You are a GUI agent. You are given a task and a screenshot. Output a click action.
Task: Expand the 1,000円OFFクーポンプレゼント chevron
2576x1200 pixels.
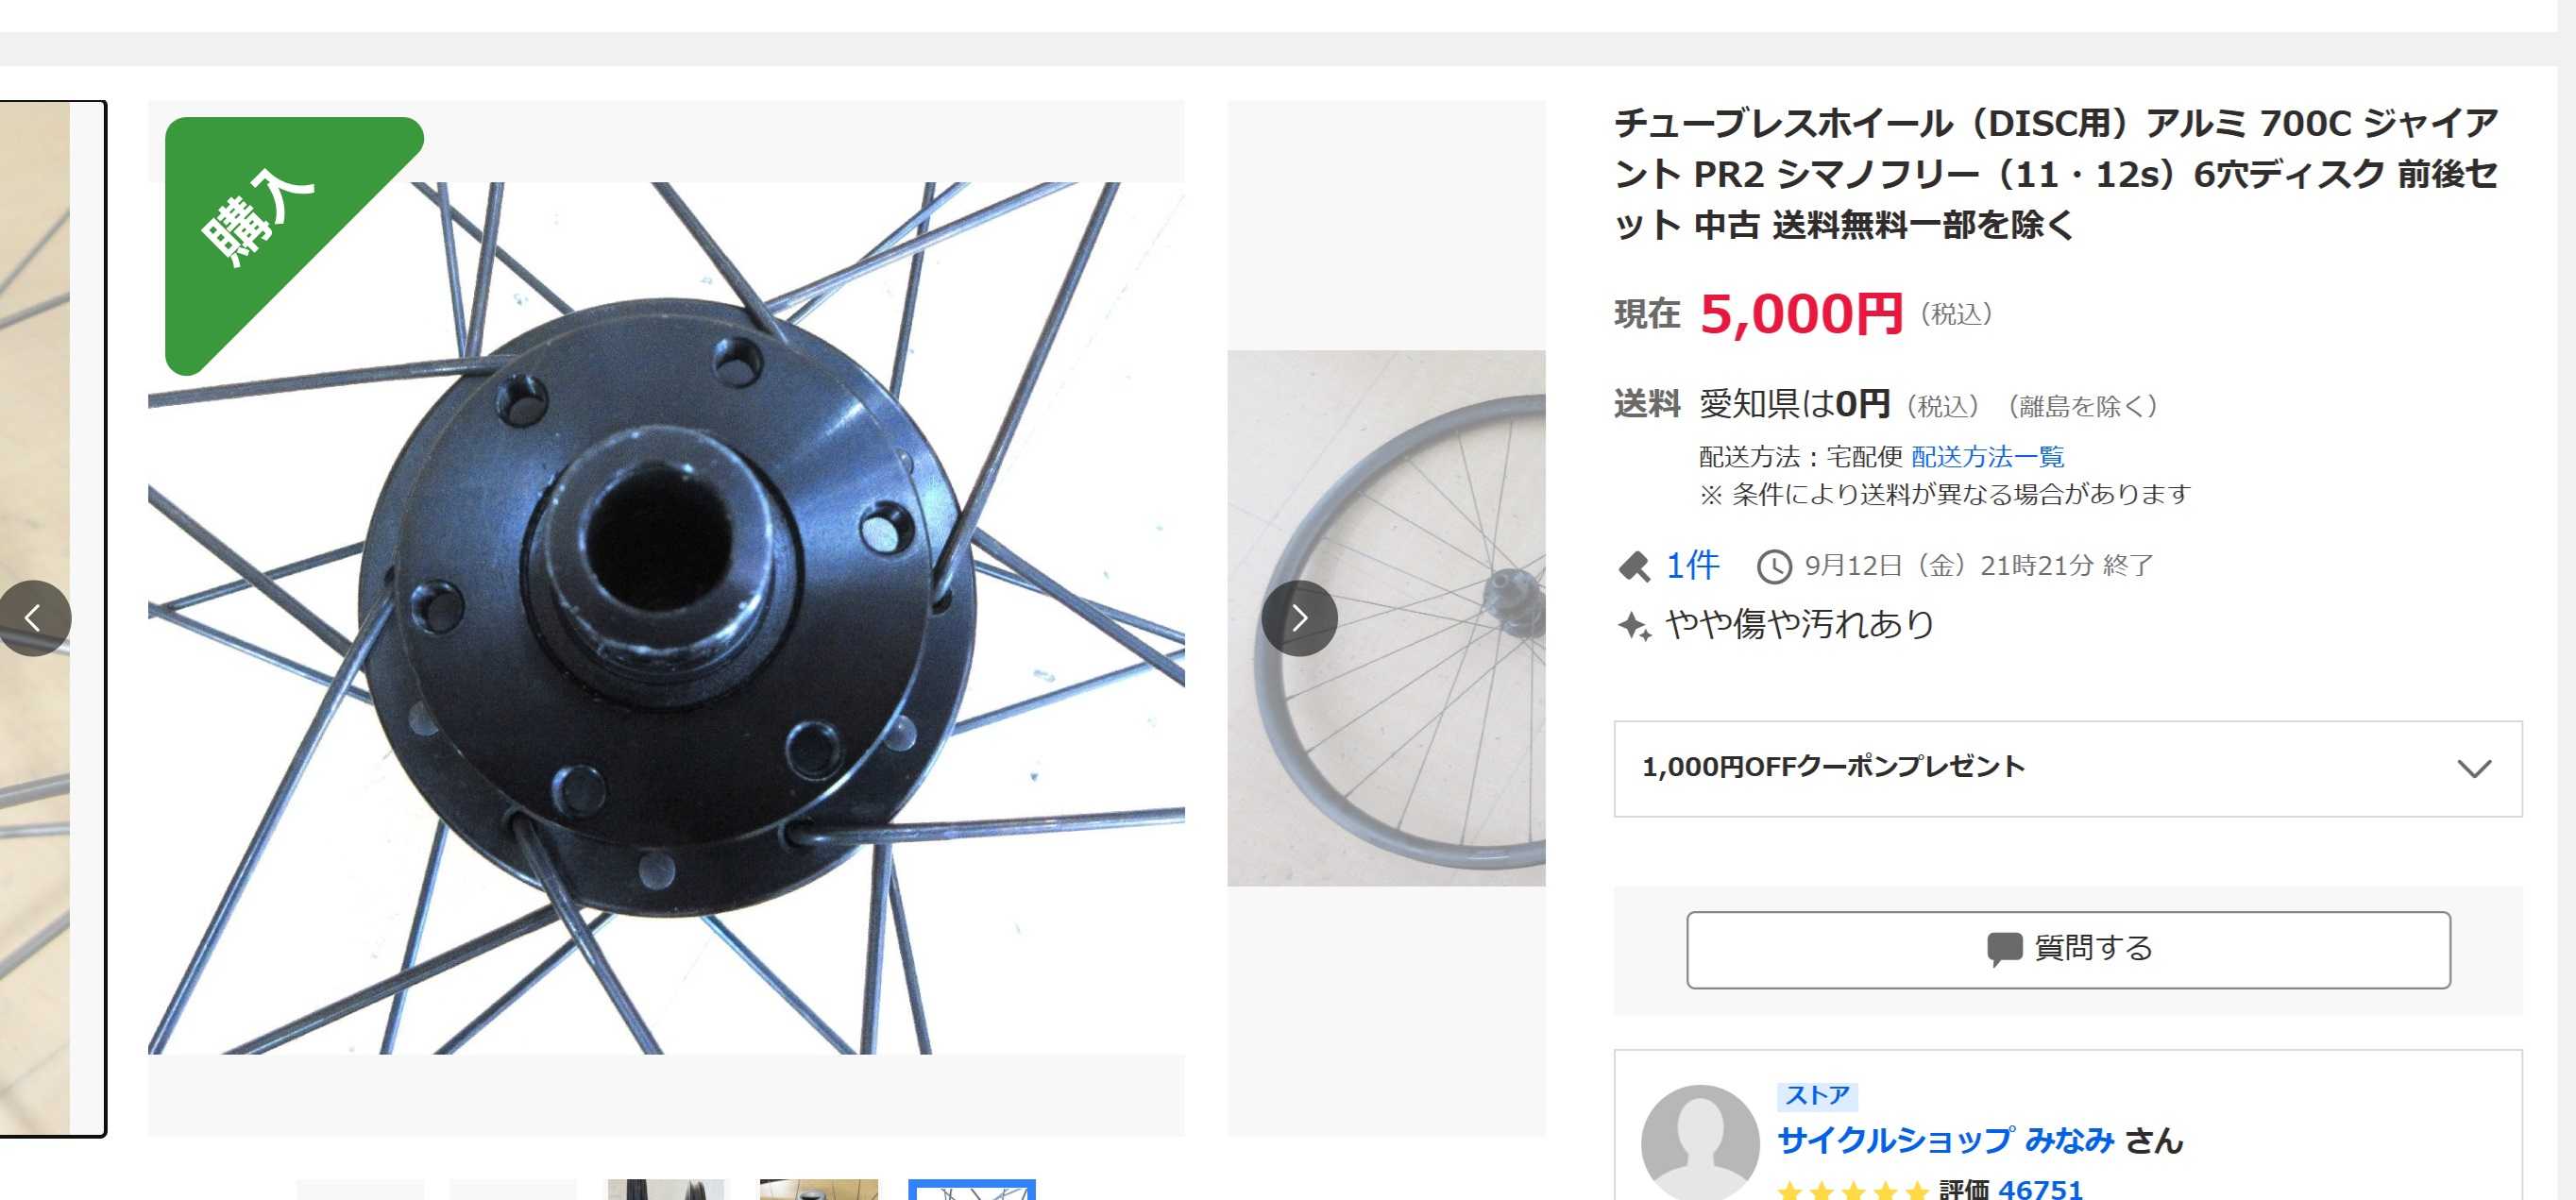[x=2474, y=769]
